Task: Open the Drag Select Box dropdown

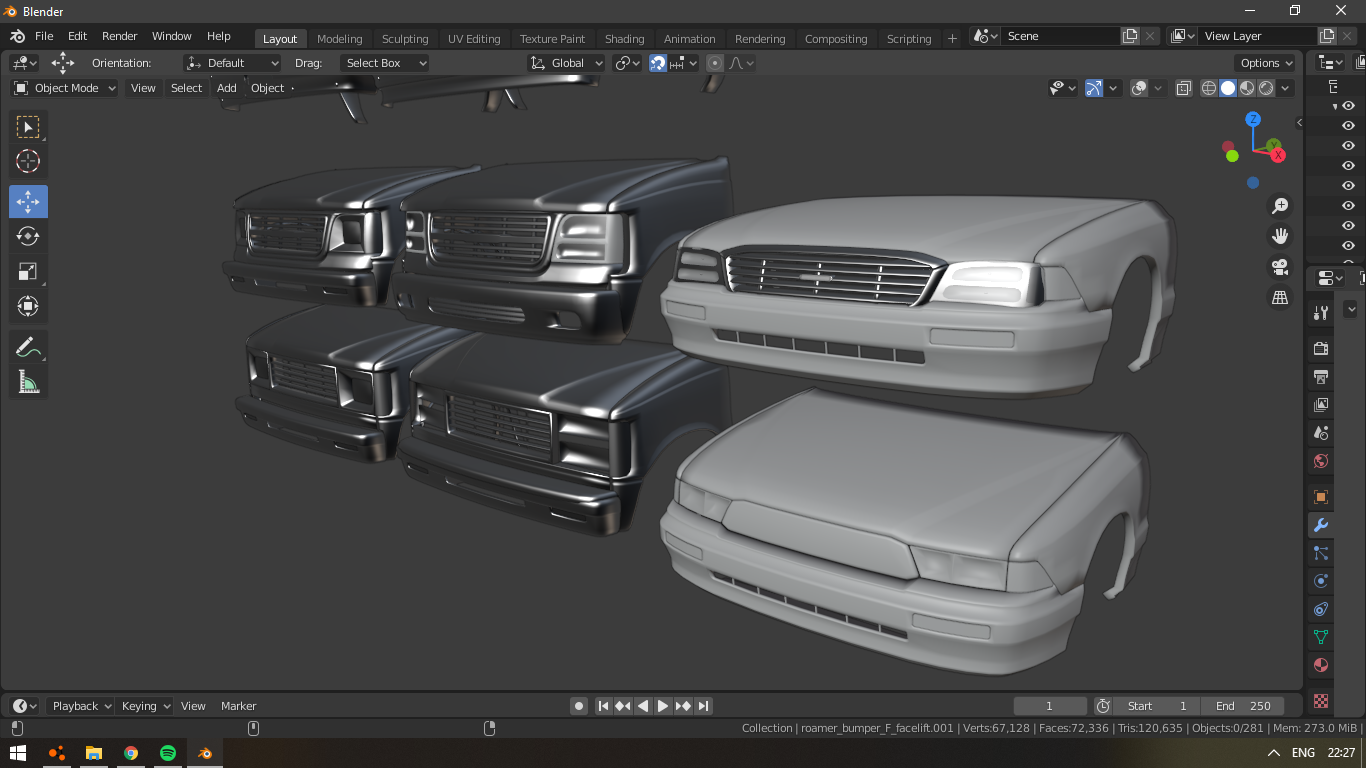Action: 384,63
